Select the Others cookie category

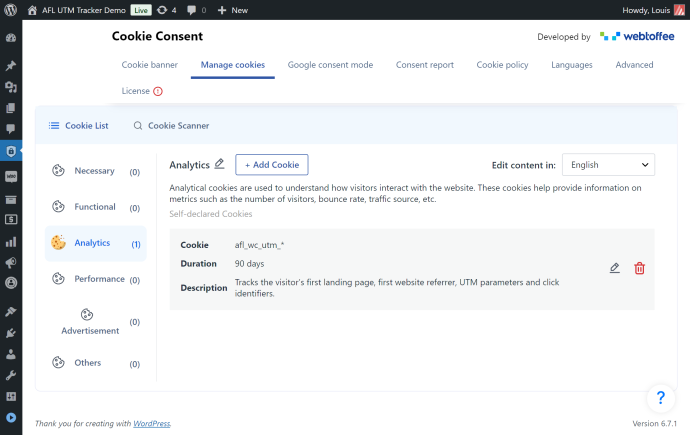coord(95,363)
